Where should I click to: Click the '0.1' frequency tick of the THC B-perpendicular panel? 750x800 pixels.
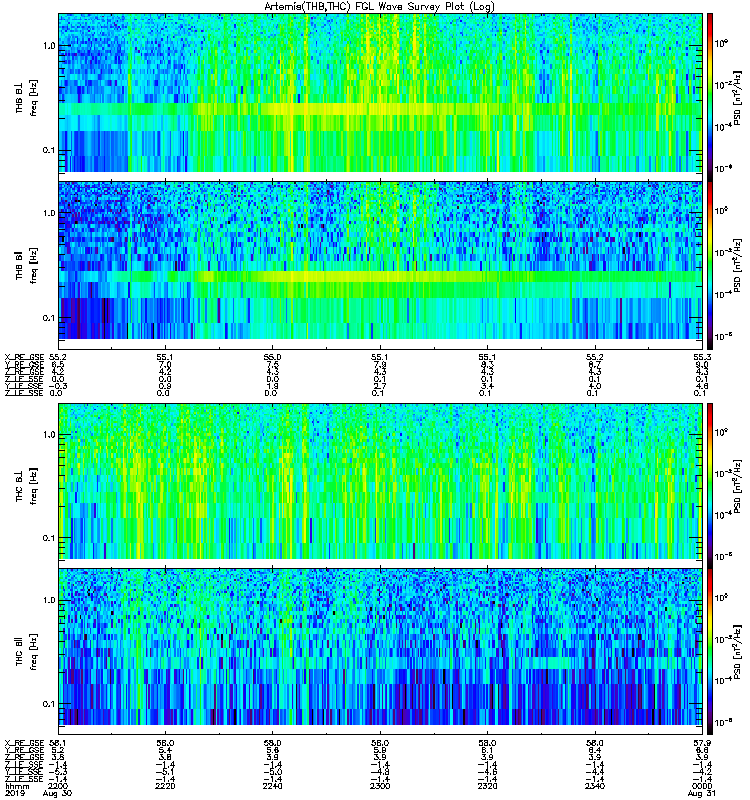tap(49, 538)
